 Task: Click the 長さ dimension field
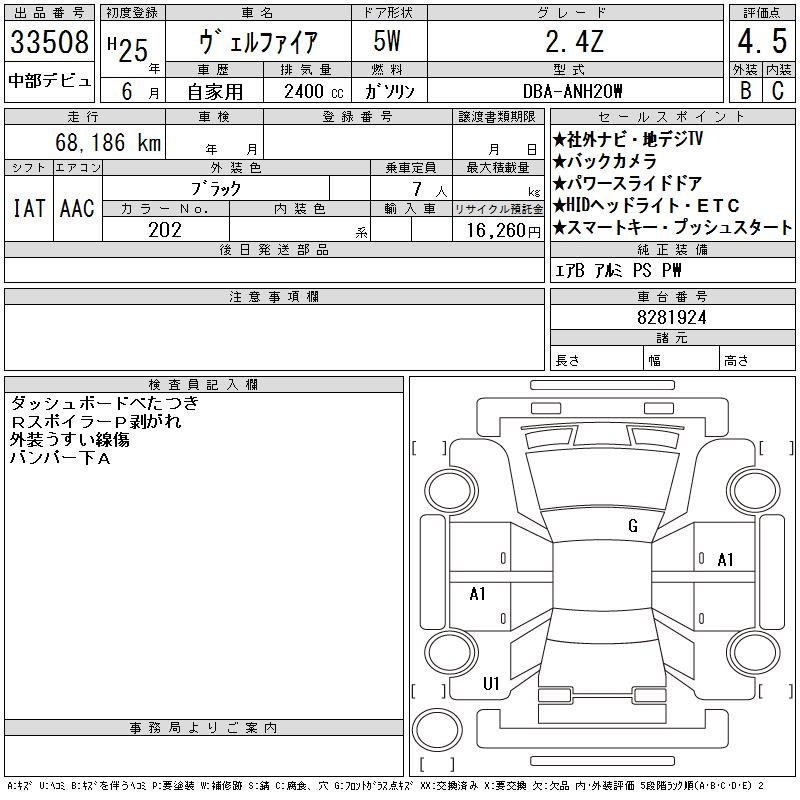(x=597, y=358)
